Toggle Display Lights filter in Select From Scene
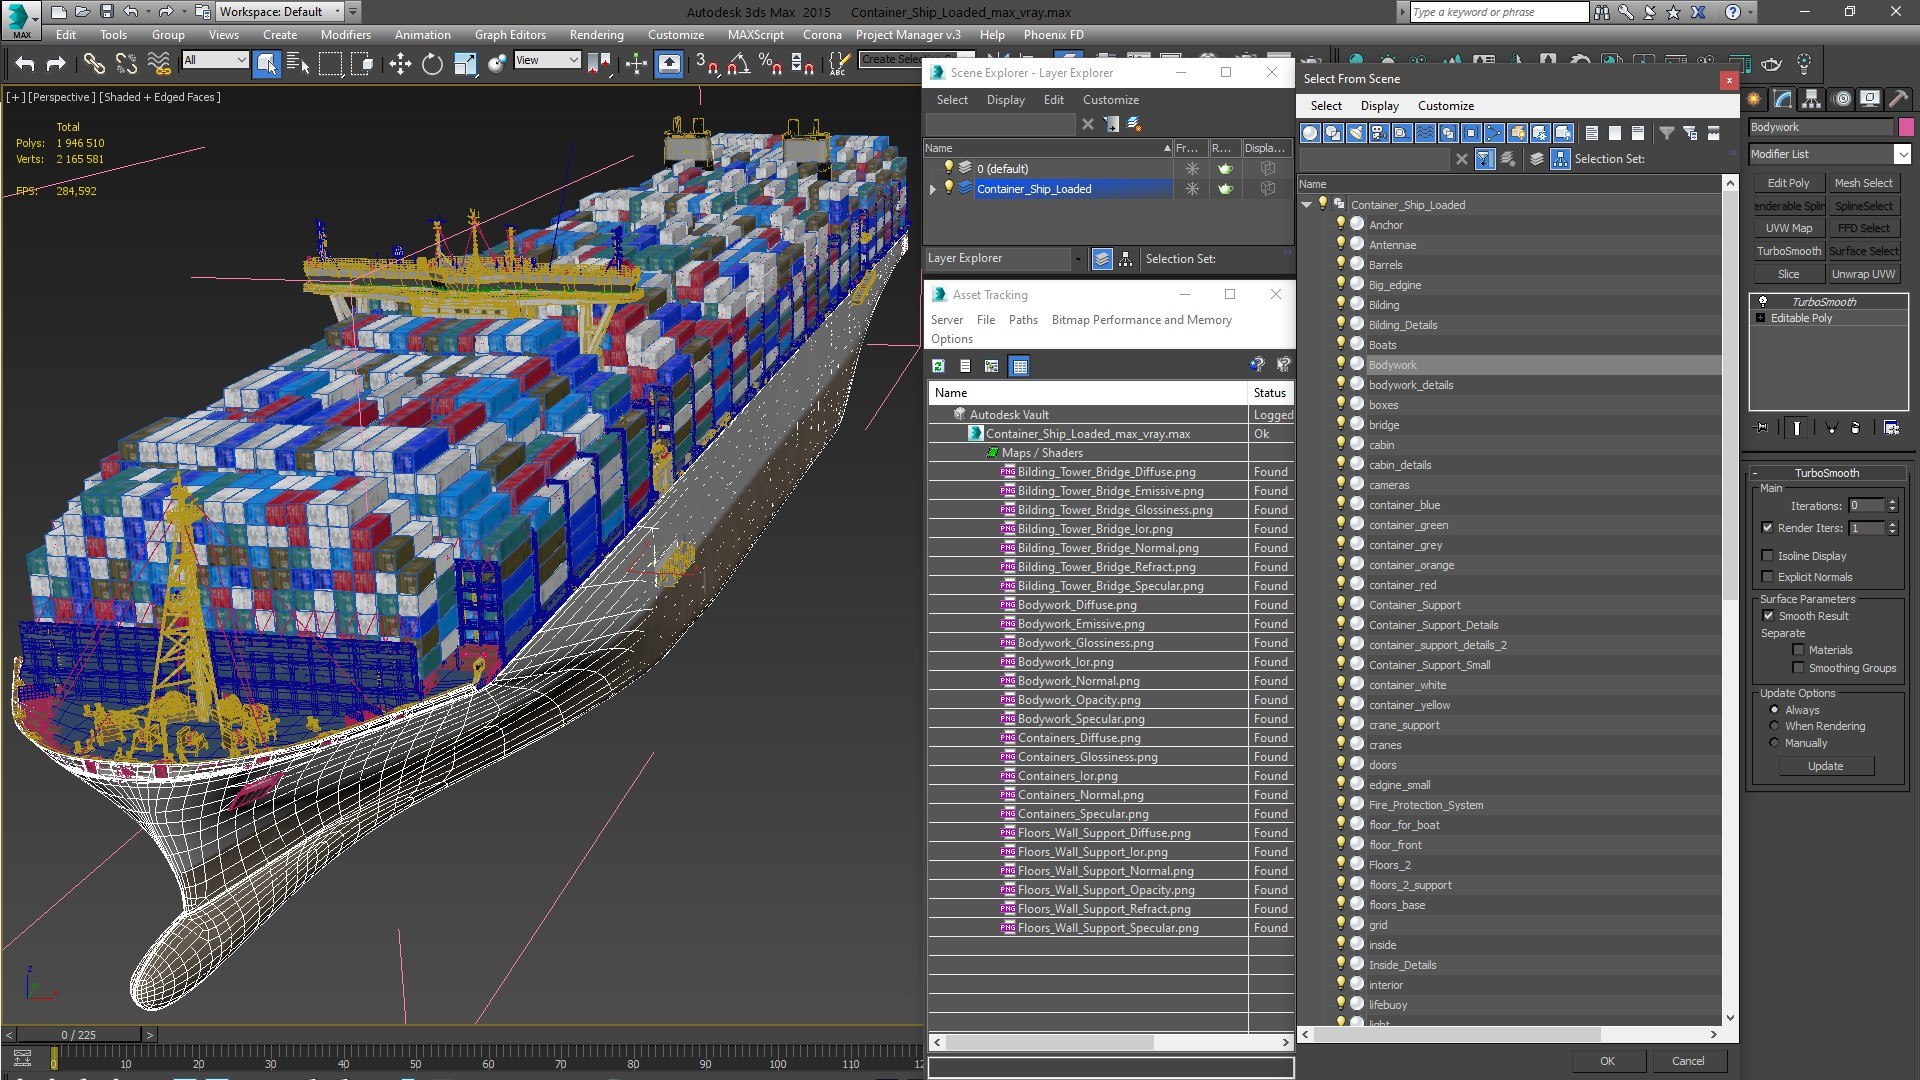This screenshot has width=1920, height=1080. tap(1356, 133)
